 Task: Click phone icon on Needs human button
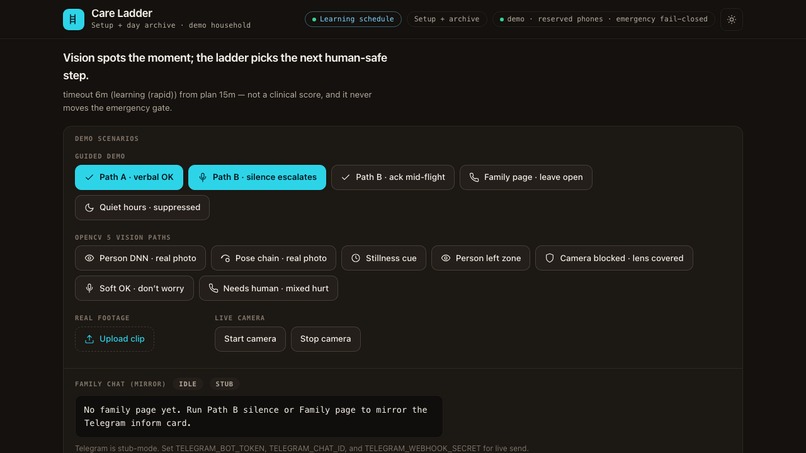coord(213,288)
